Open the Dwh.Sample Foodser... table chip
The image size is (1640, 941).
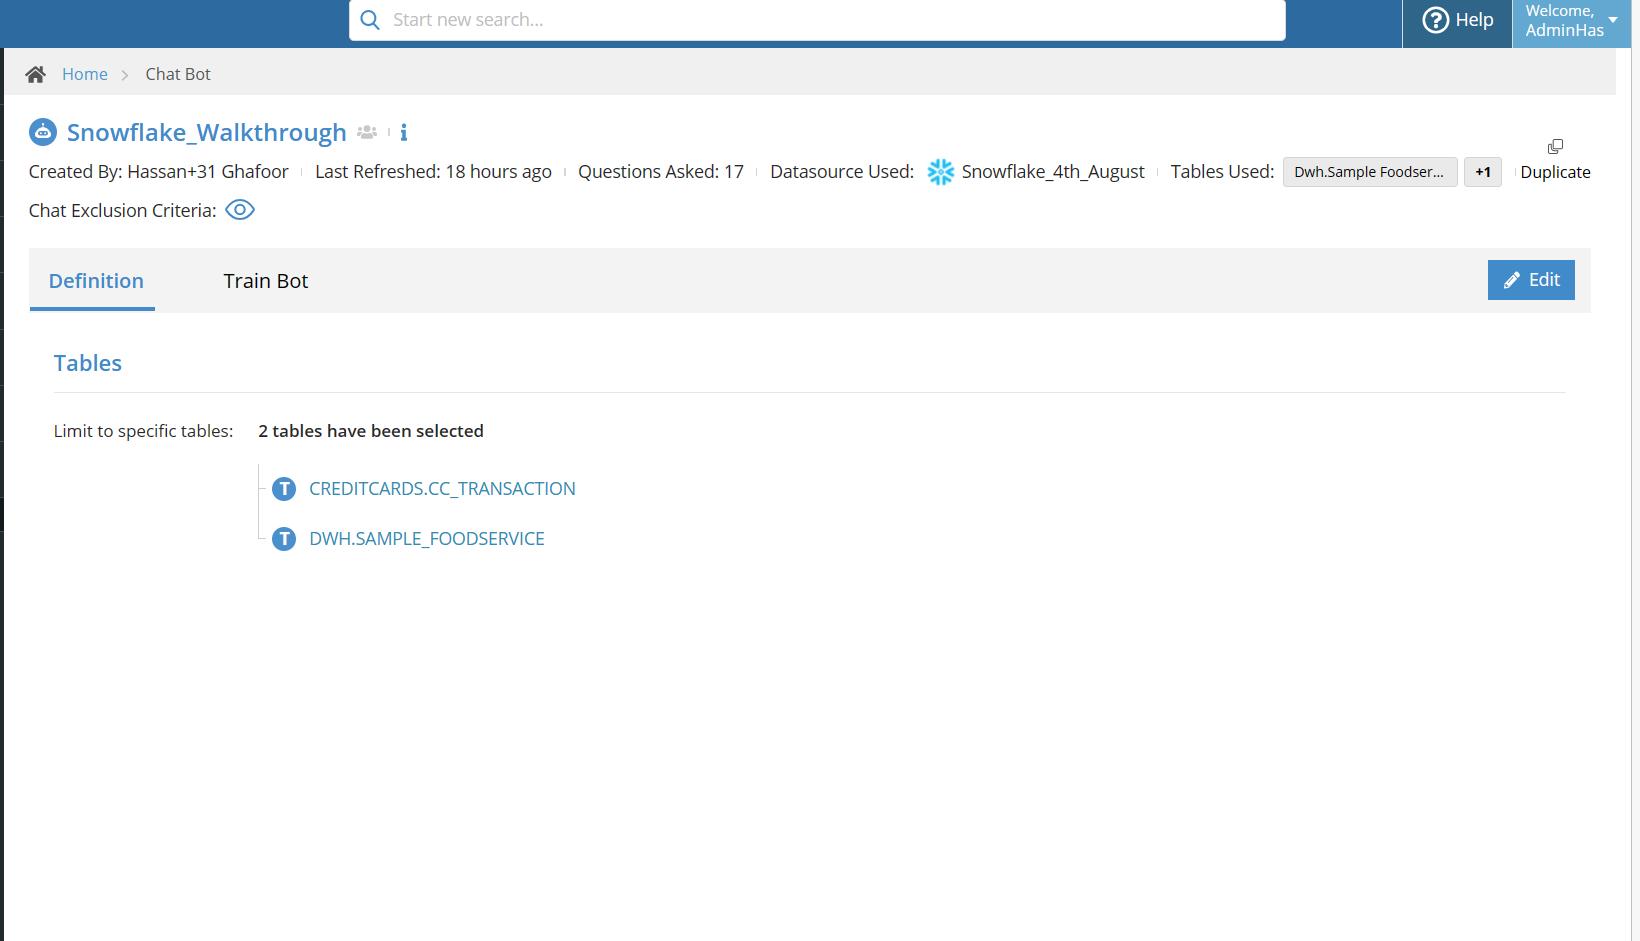[x=1370, y=172]
